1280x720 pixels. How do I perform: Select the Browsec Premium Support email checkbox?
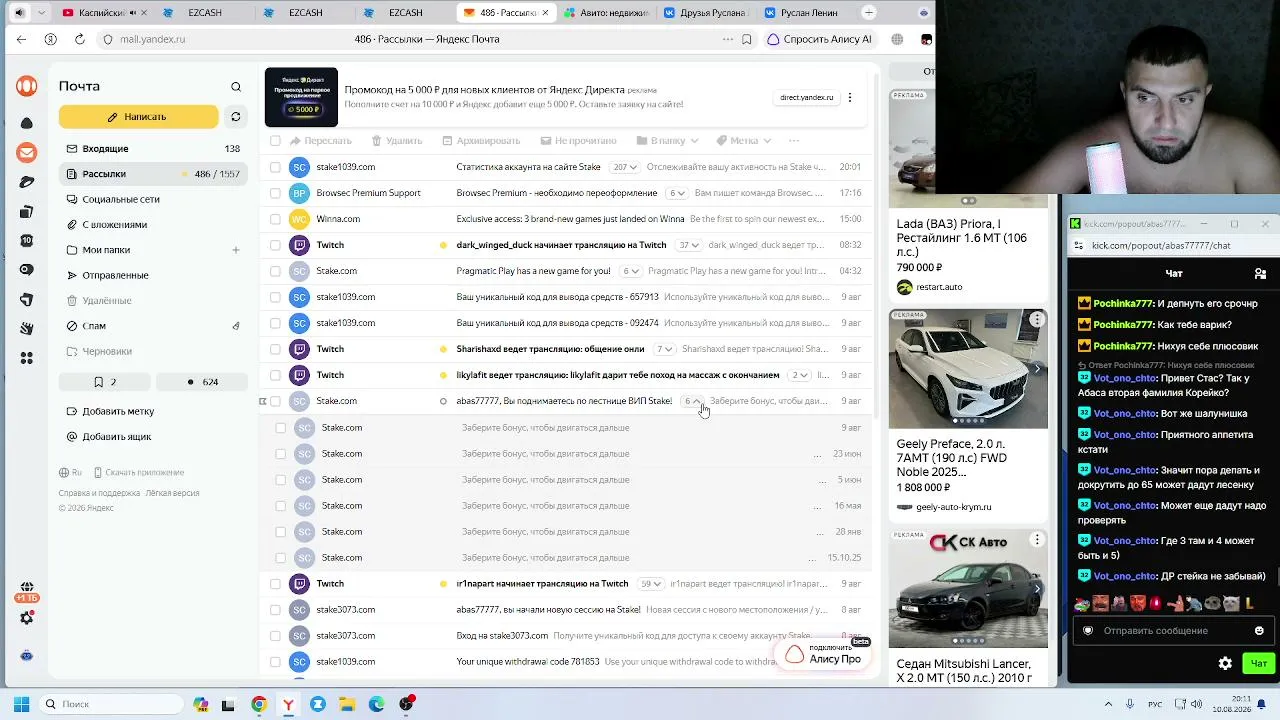point(275,193)
